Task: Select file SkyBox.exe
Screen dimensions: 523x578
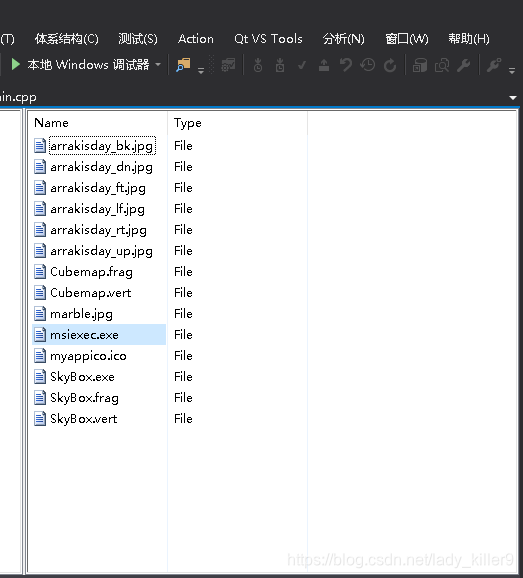Action: [x=82, y=377]
